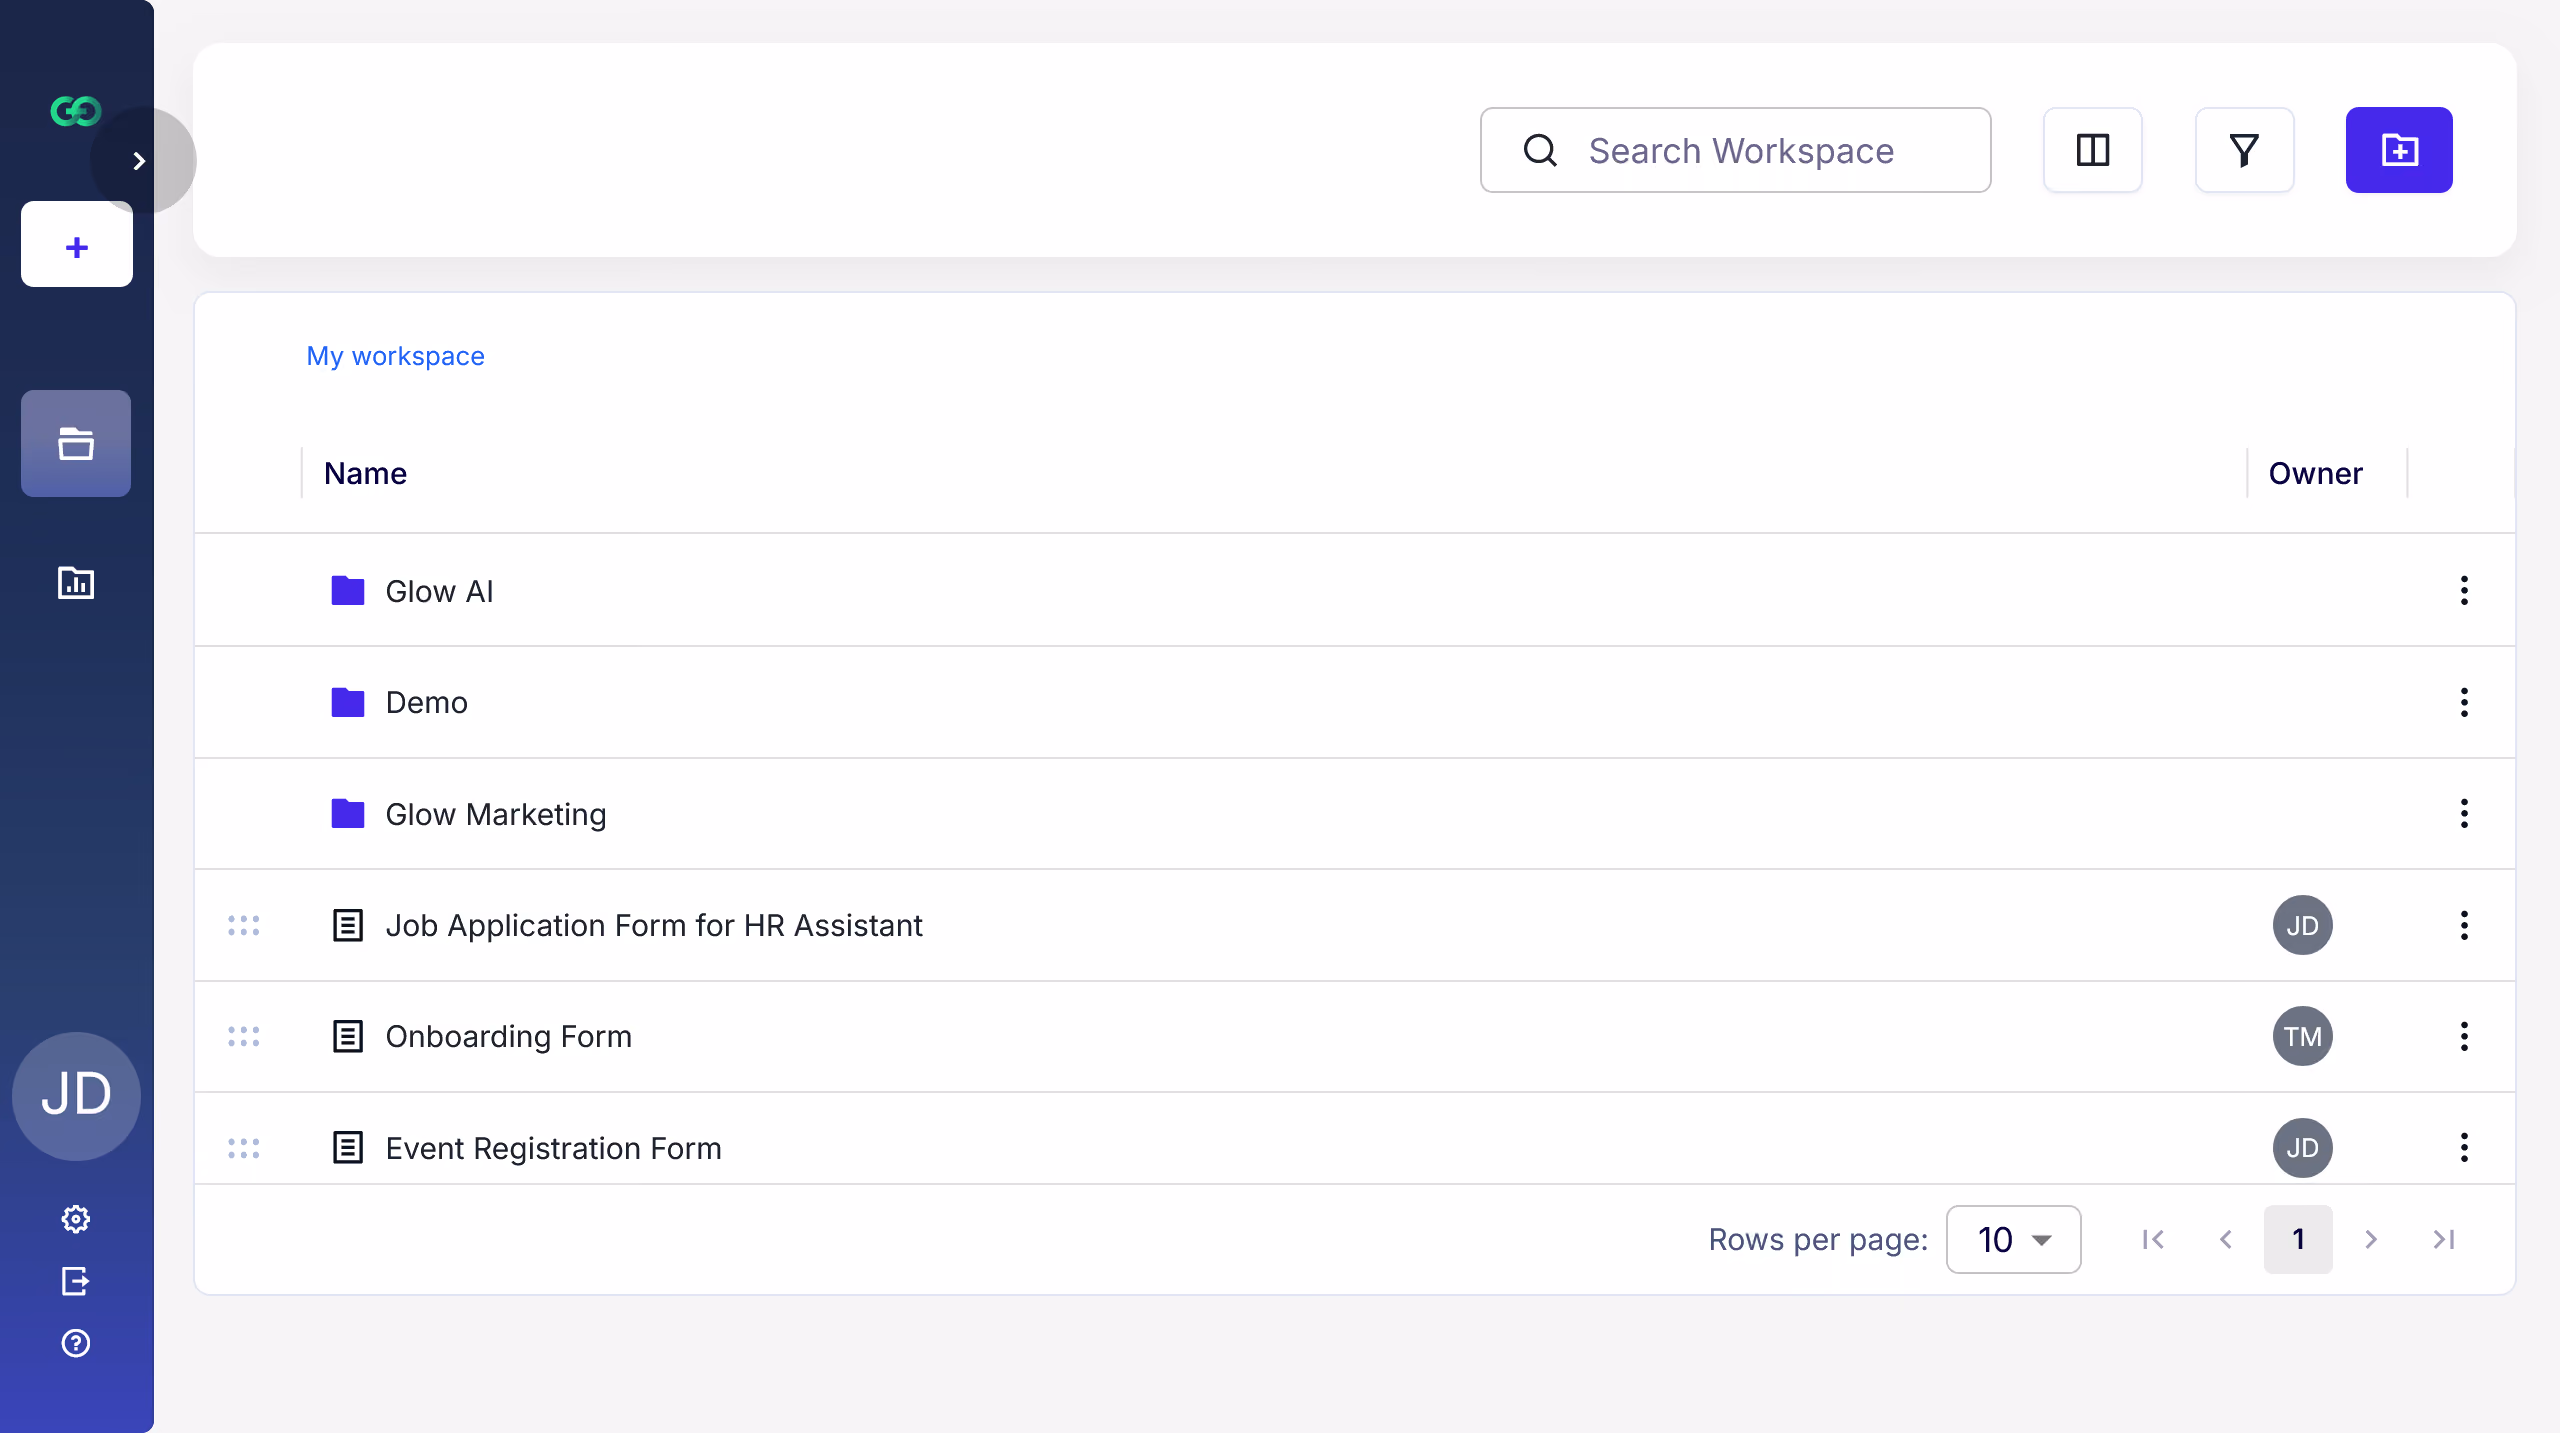The image size is (2560, 1433).
Task: Open the Glow Marketing folder
Action: pyautogui.click(x=495, y=814)
